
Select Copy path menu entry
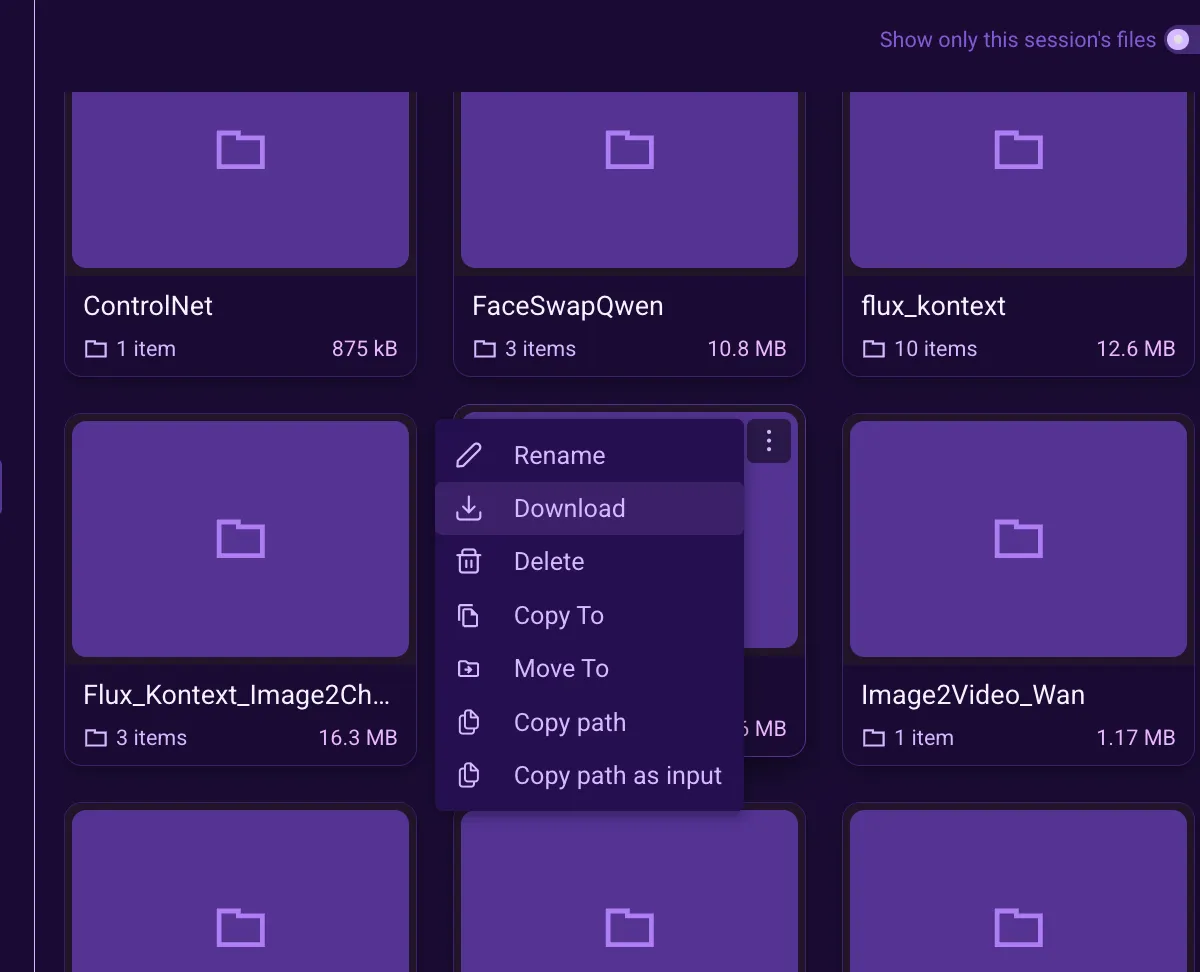click(589, 722)
